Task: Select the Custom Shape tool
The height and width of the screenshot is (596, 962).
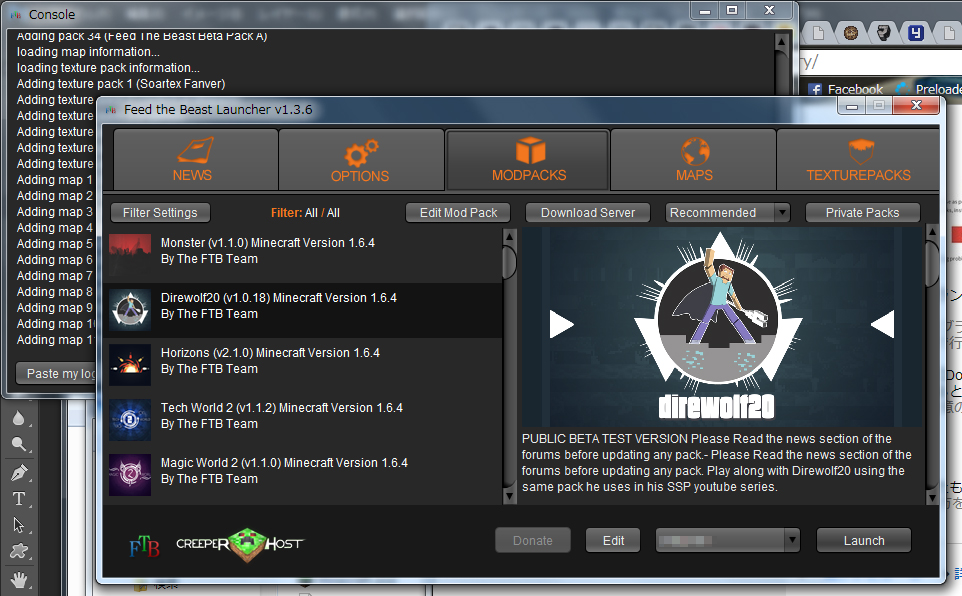Action: [x=18, y=551]
